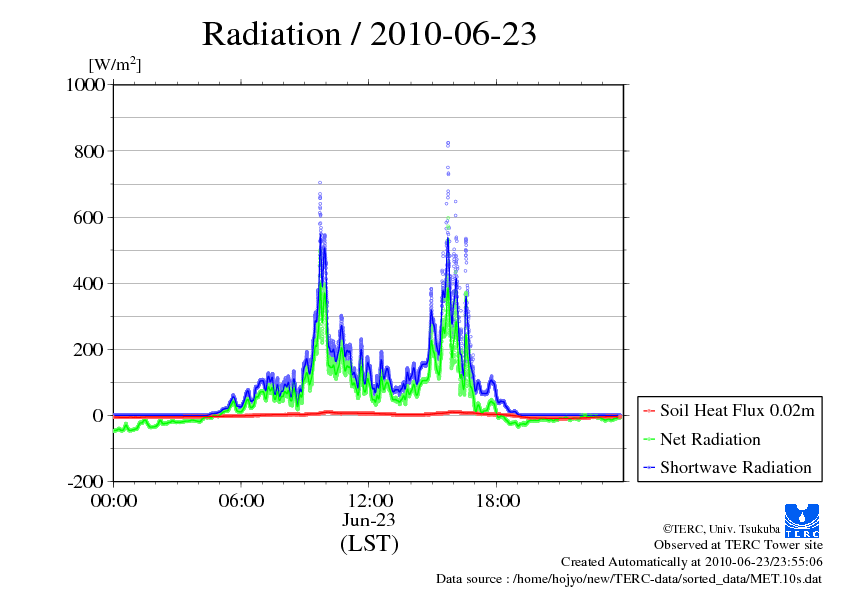Click the red legend line marker
Screen dimensions: 842x595
click(x=649, y=411)
